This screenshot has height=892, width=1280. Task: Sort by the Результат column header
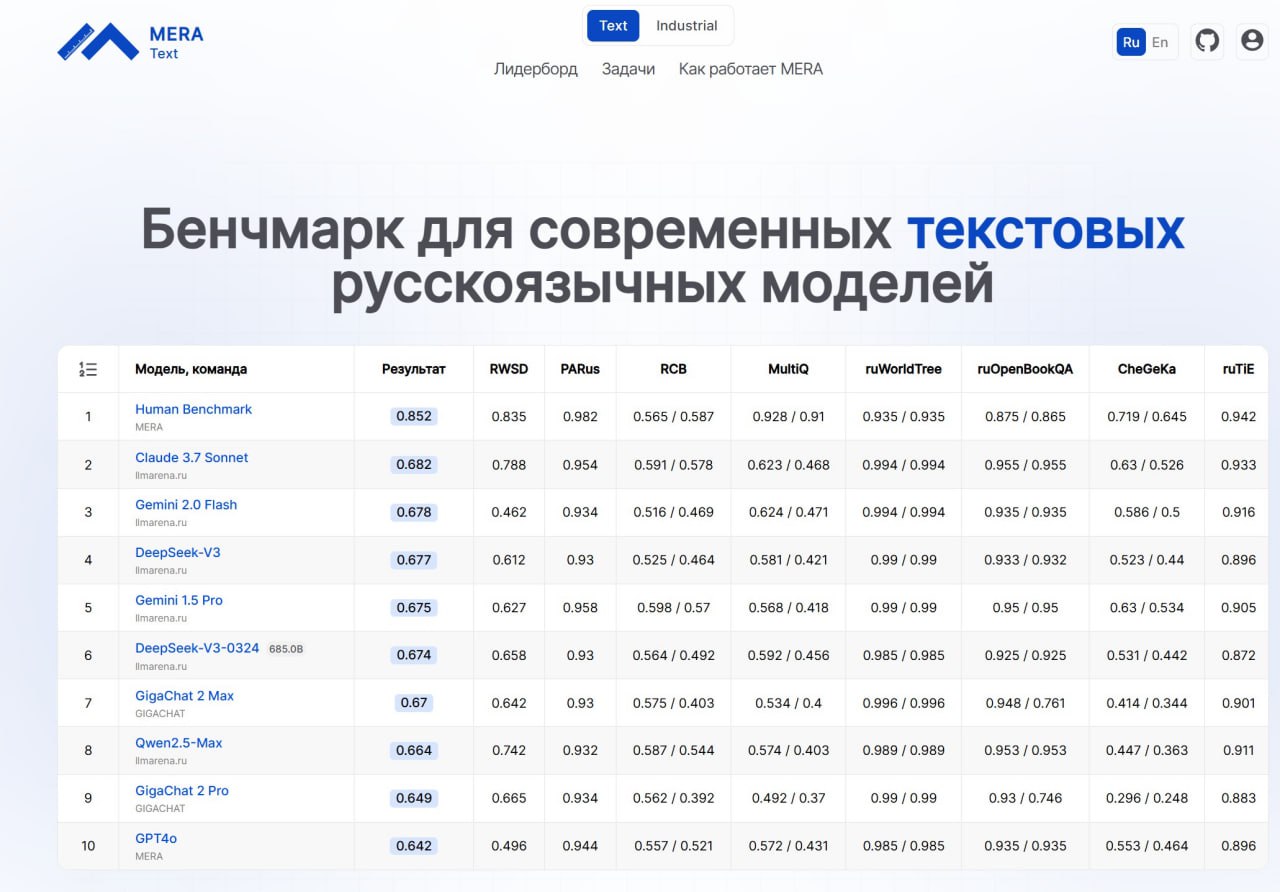[x=414, y=369]
